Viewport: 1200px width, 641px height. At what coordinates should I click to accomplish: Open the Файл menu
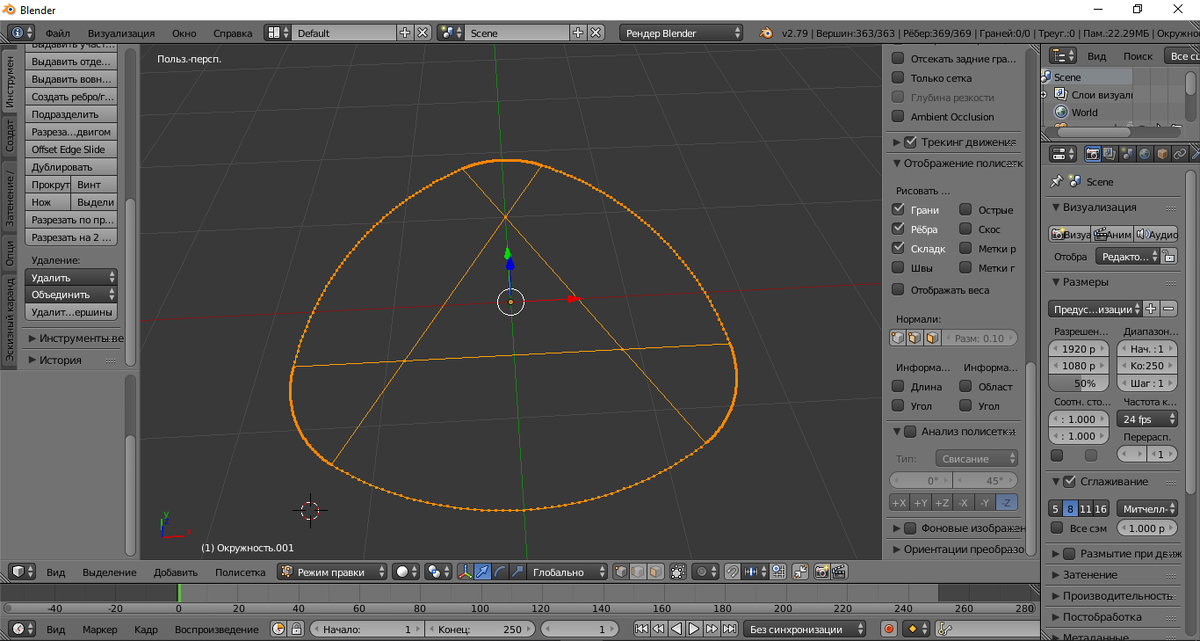click(x=57, y=33)
